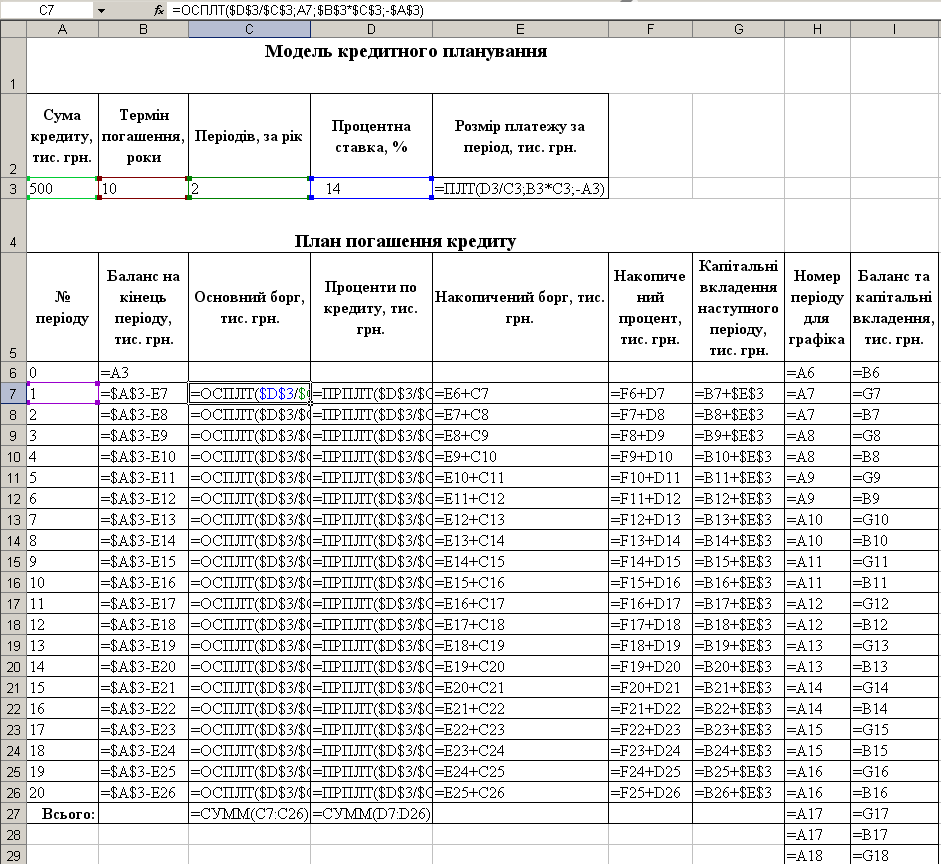Image resolution: width=941 pixels, height=864 pixels.
Task: Click header 'Номер періоду для графіка'
Action: tap(817, 307)
